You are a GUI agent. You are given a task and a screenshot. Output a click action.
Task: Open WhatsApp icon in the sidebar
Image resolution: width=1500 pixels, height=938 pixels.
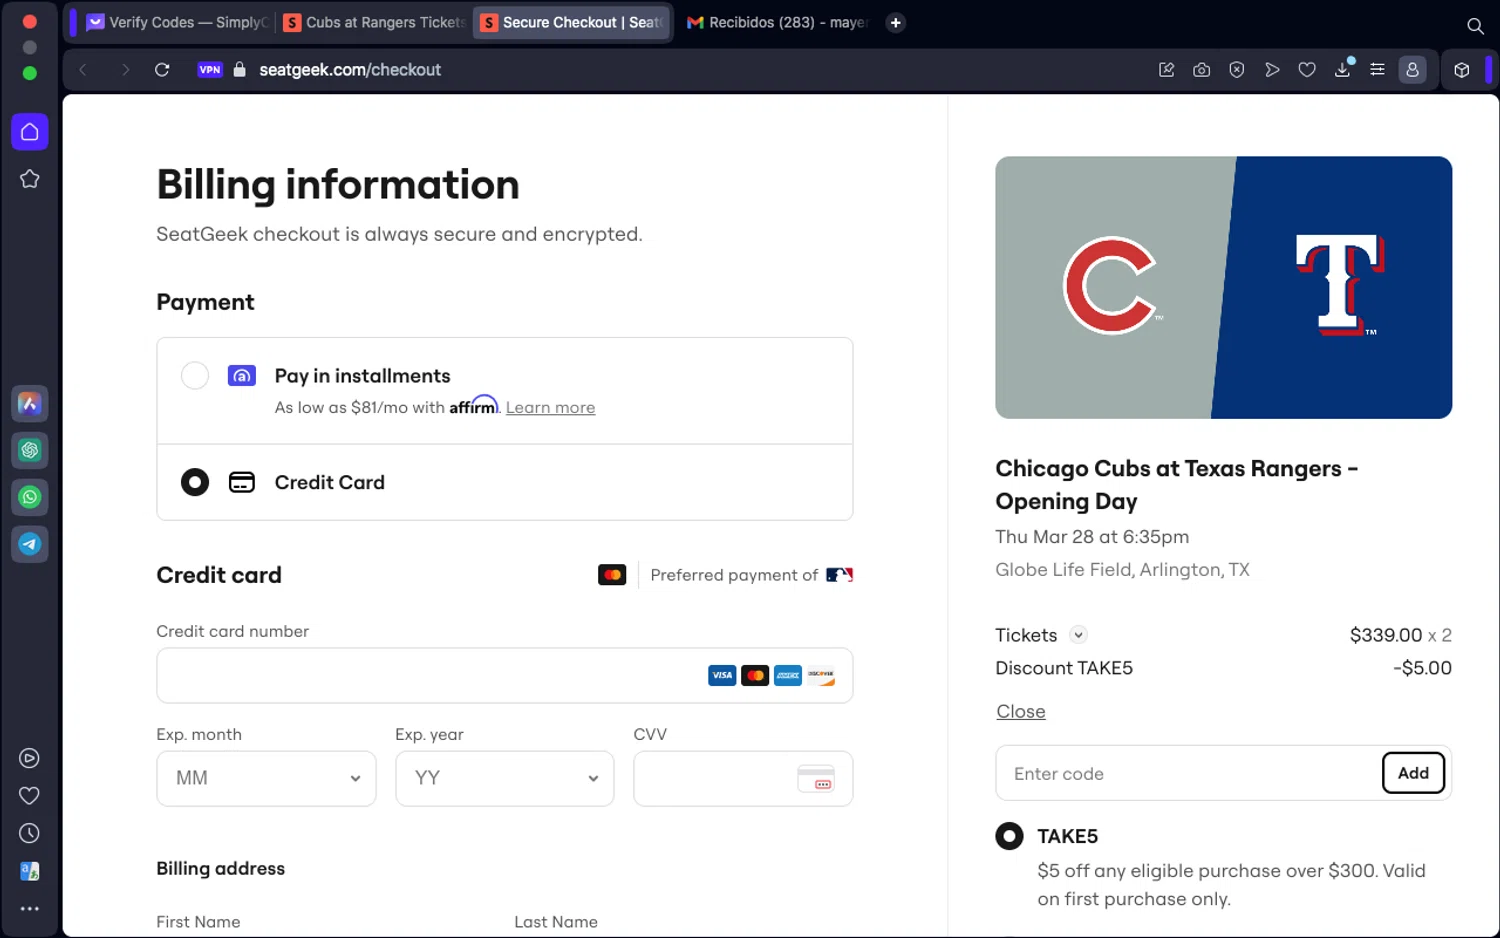(30, 497)
